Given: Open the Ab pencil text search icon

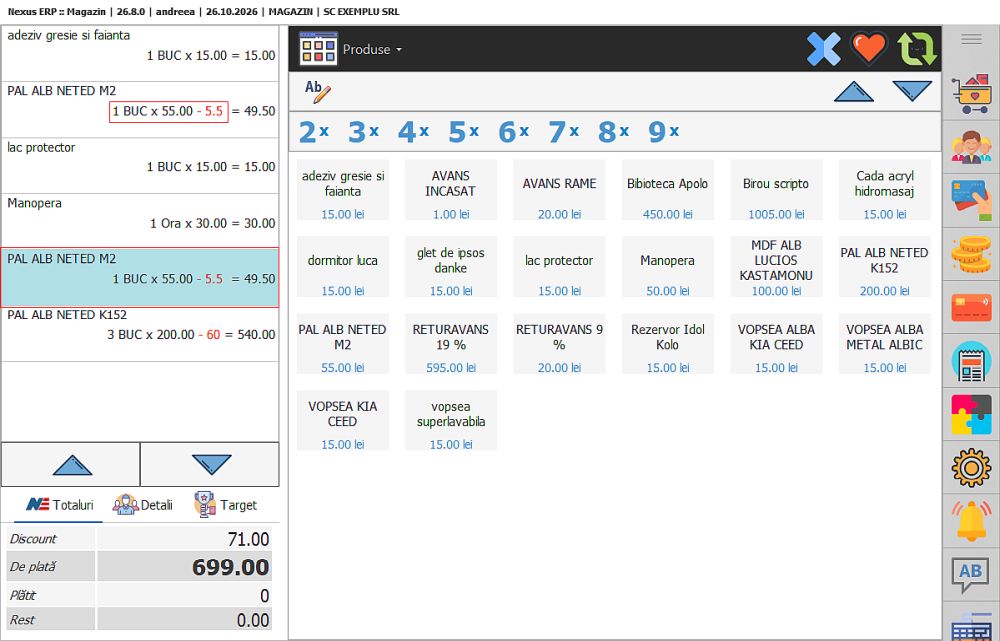Looking at the screenshot, I should point(318,91).
